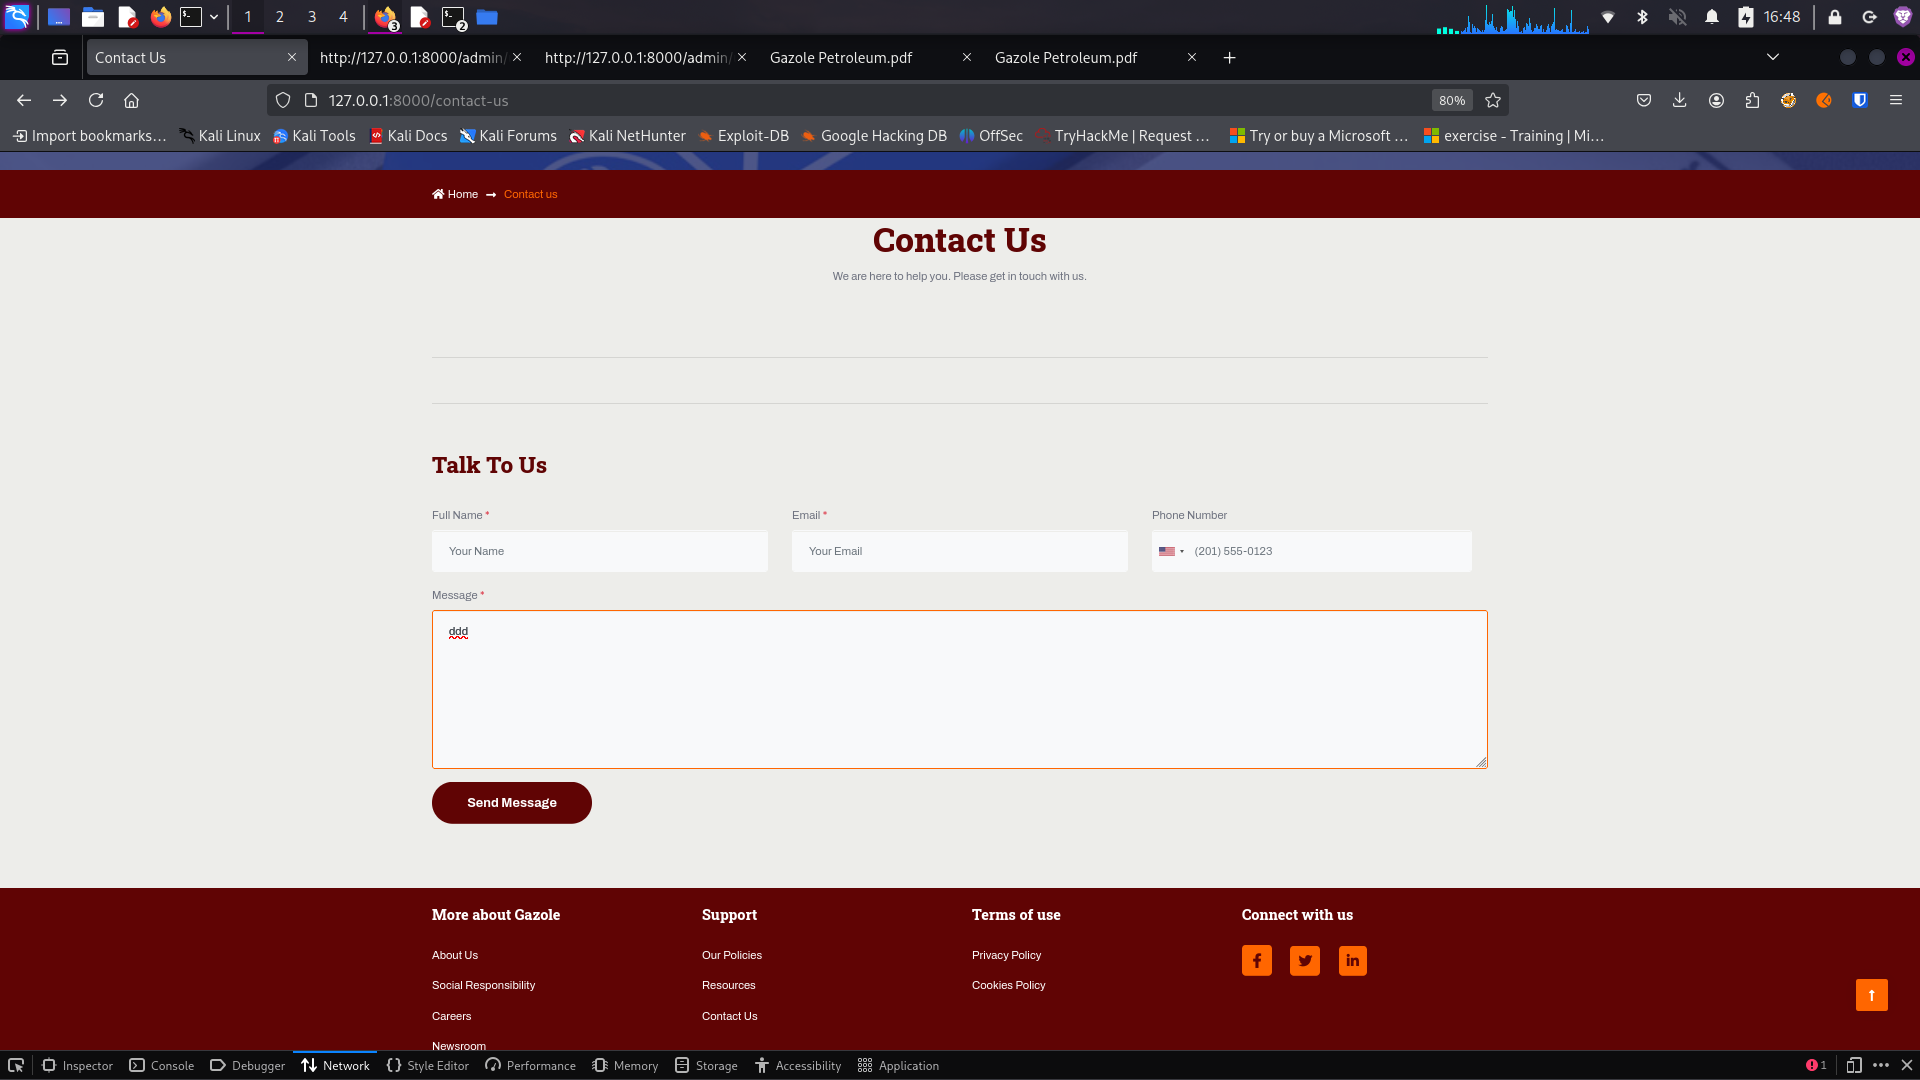Open the phone country flag dropdown

pos(1172,551)
